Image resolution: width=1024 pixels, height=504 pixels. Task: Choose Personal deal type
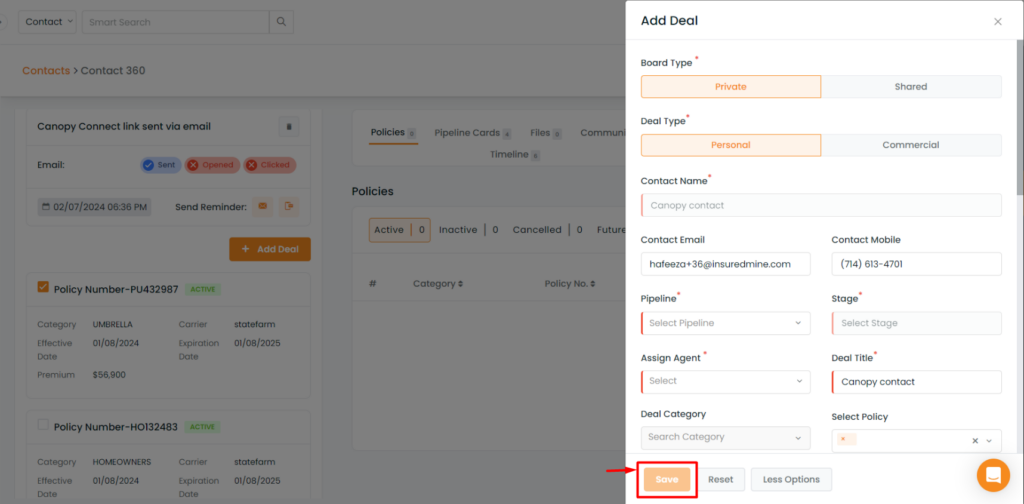(730, 145)
